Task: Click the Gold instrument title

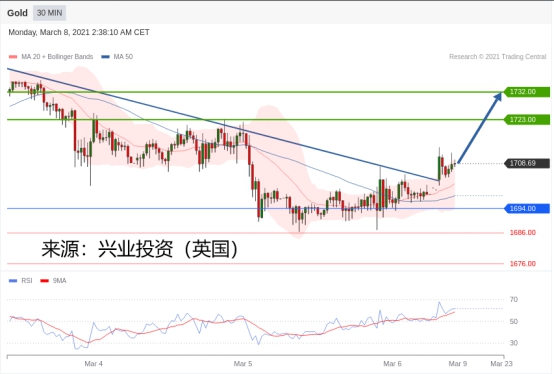Action: [17, 13]
